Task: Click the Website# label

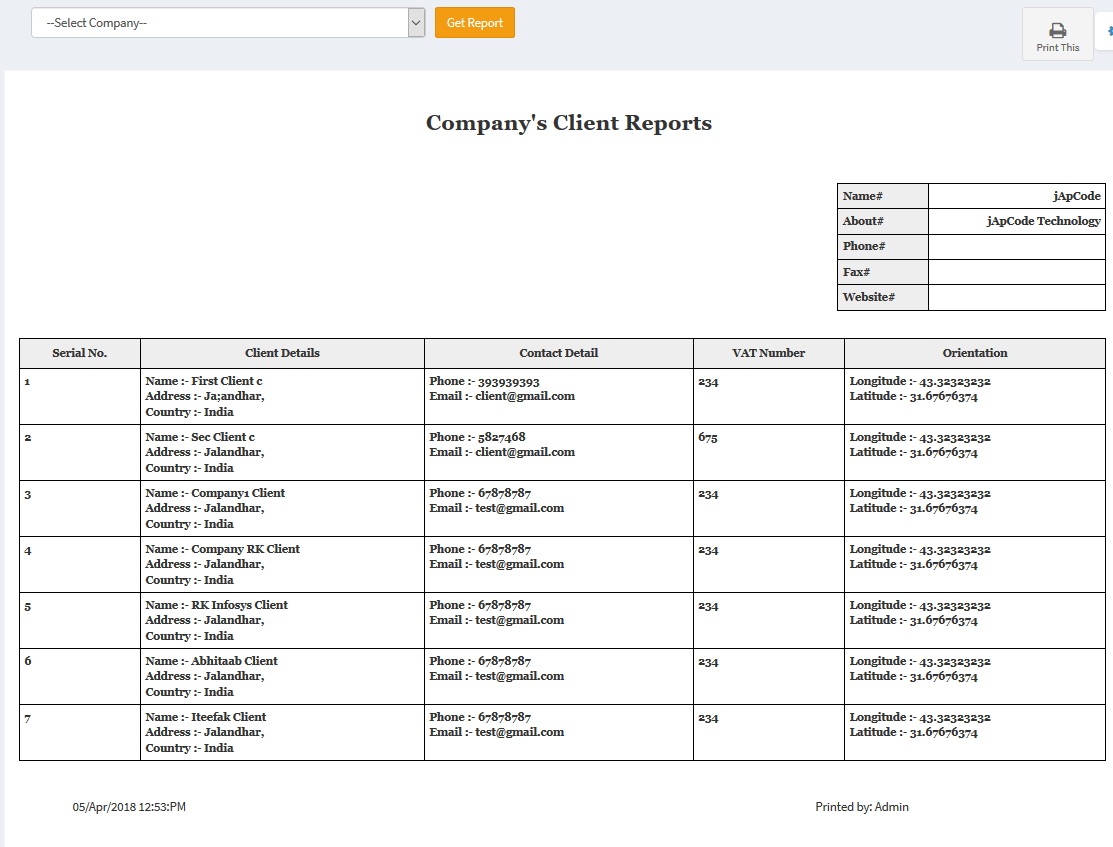Action: click(869, 297)
